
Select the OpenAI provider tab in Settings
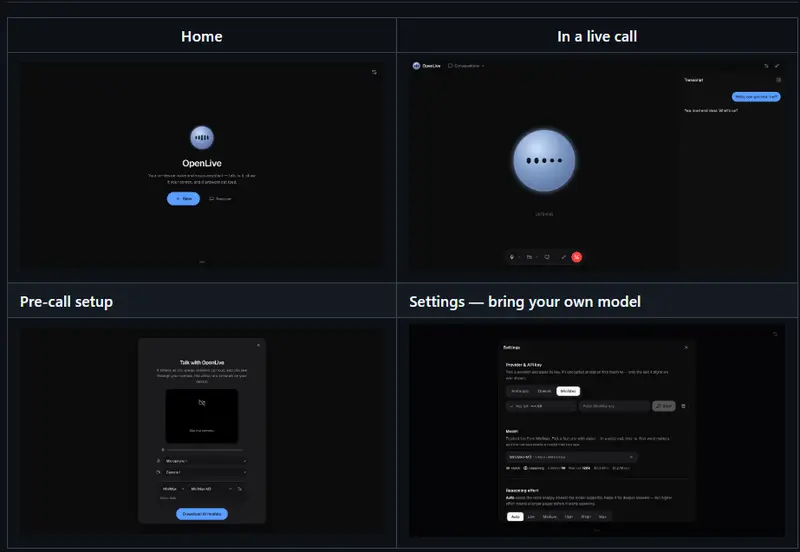(544, 391)
